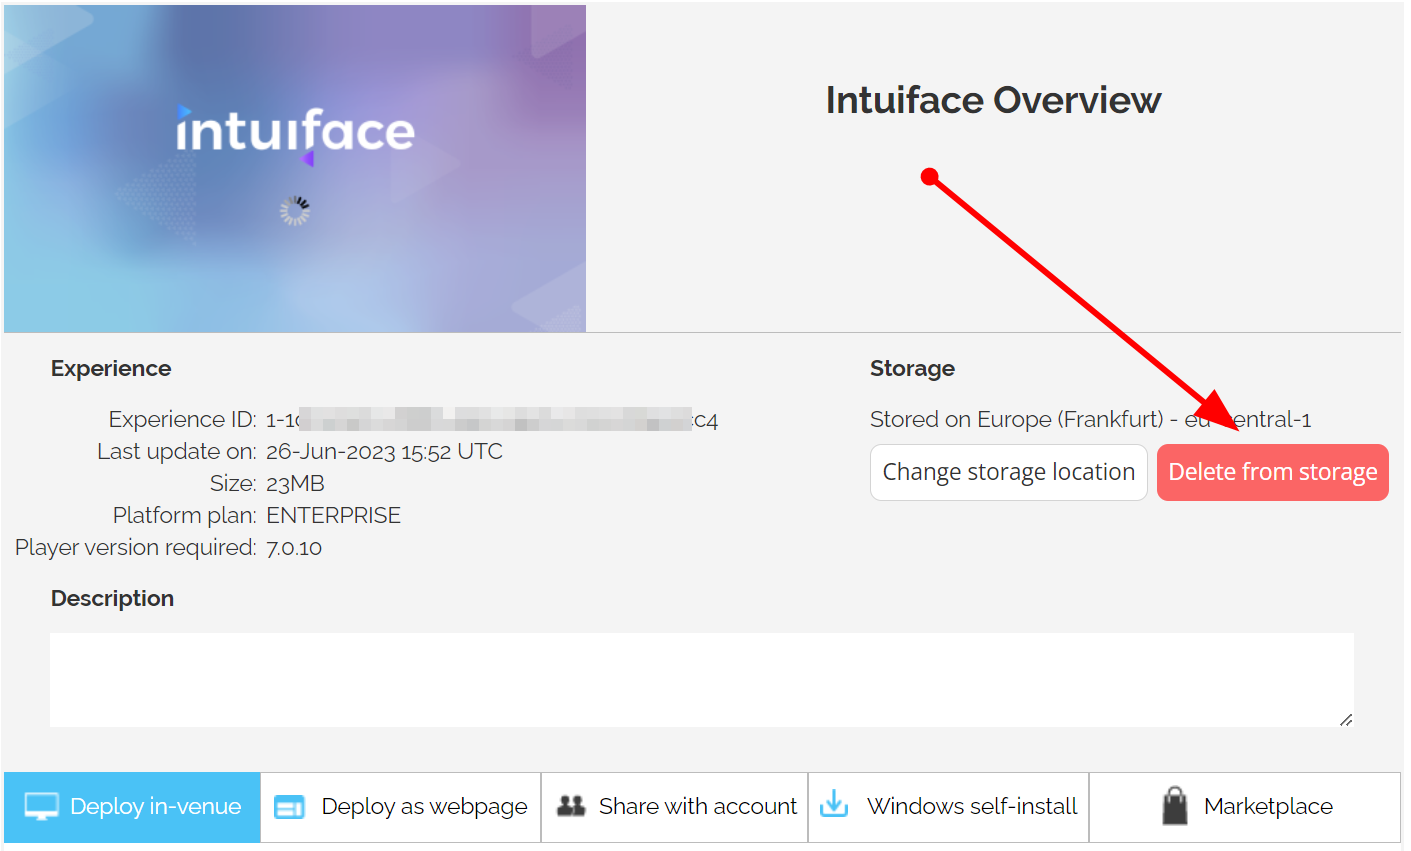This screenshot has width=1411, height=851.
Task: Click the Platform plan label
Action: tap(185, 515)
